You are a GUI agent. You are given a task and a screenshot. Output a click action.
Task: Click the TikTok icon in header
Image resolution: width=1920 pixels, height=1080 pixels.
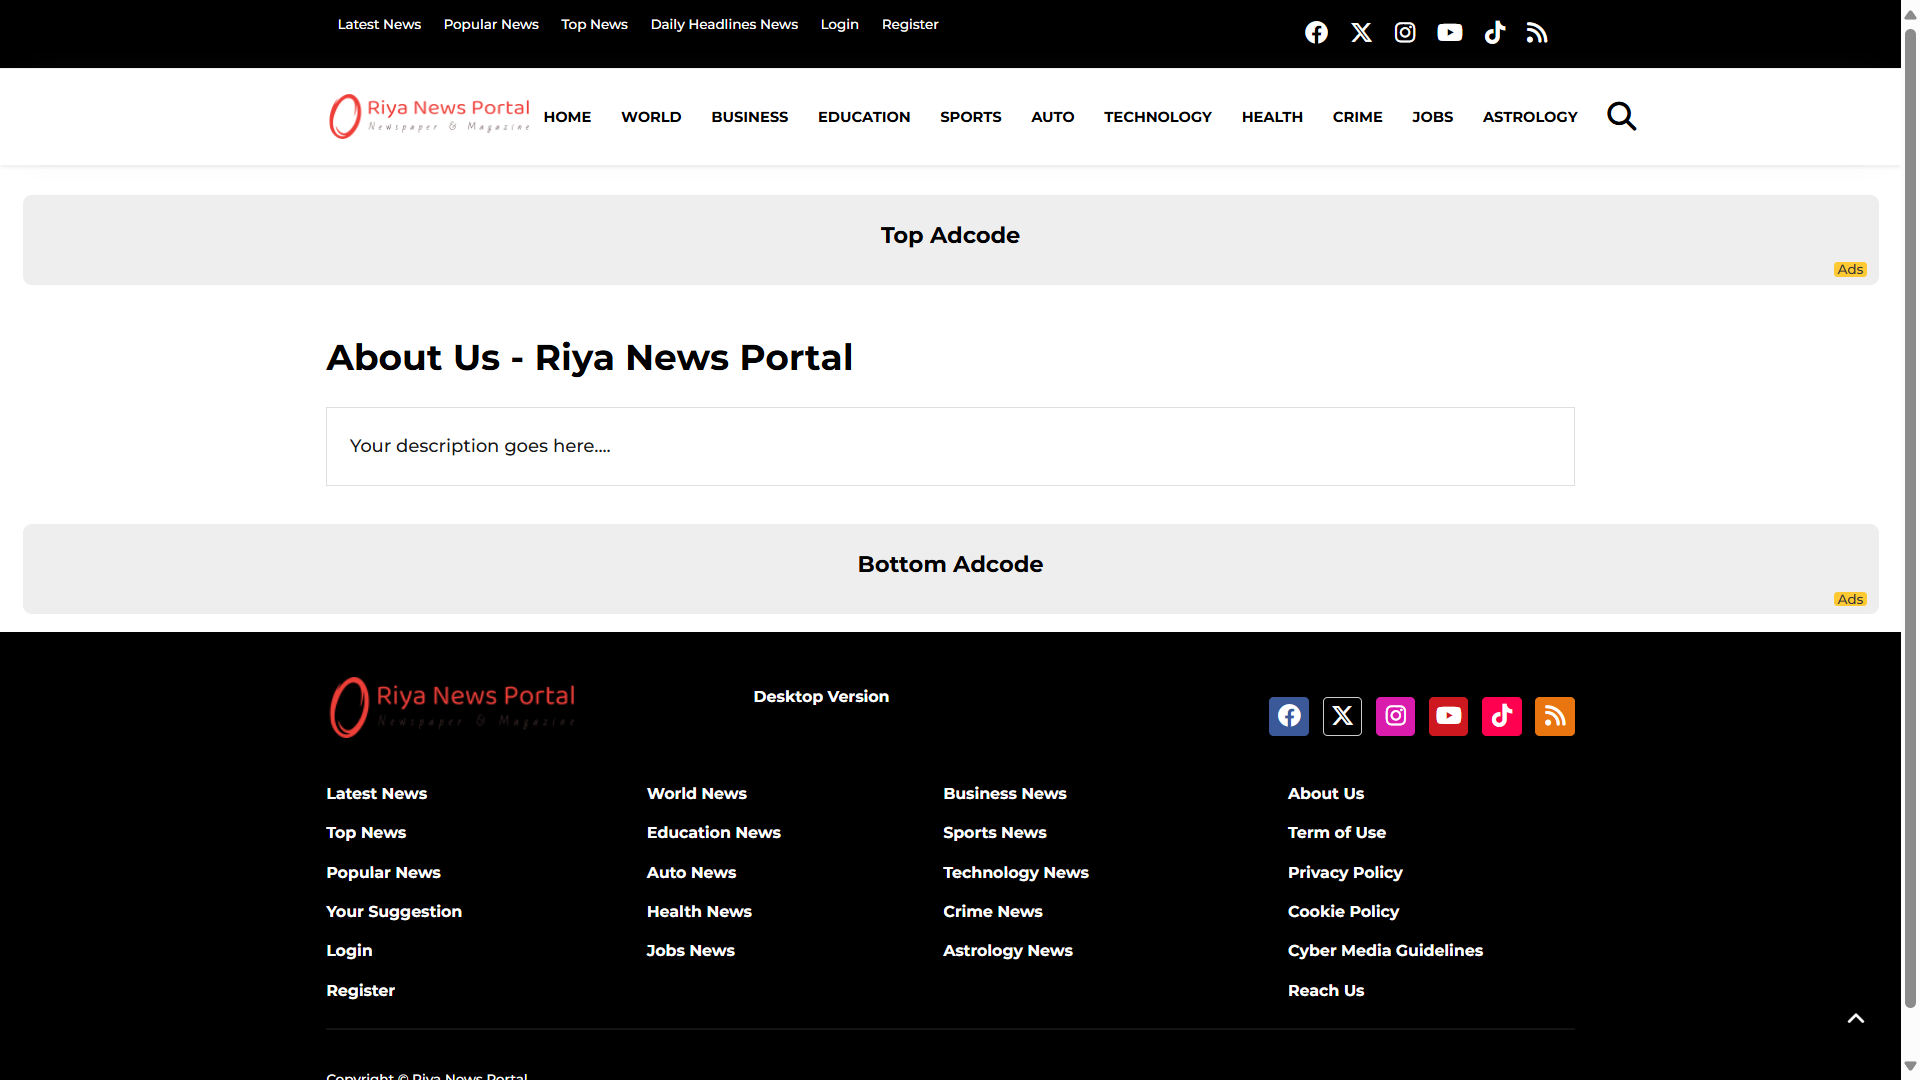(1494, 33)
